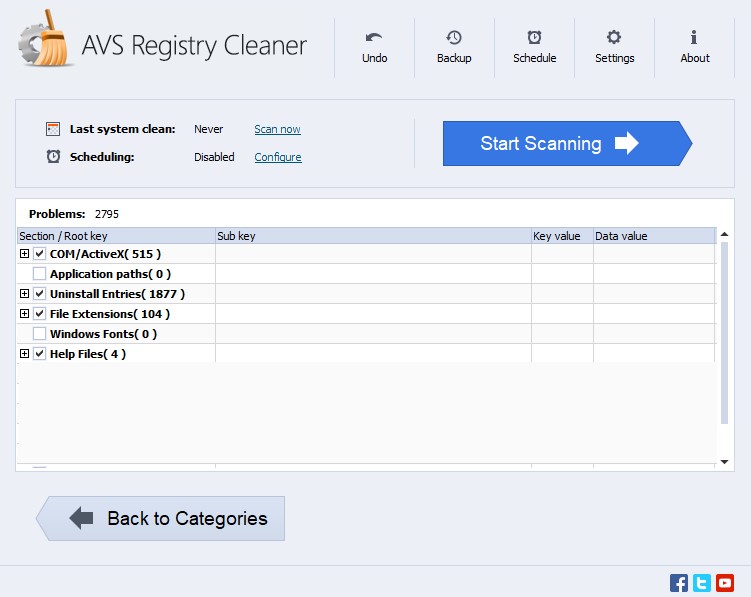Expand the COM/ActiveX section
Image resolution: width=751 pixels, height=597 pixels.
24,253
